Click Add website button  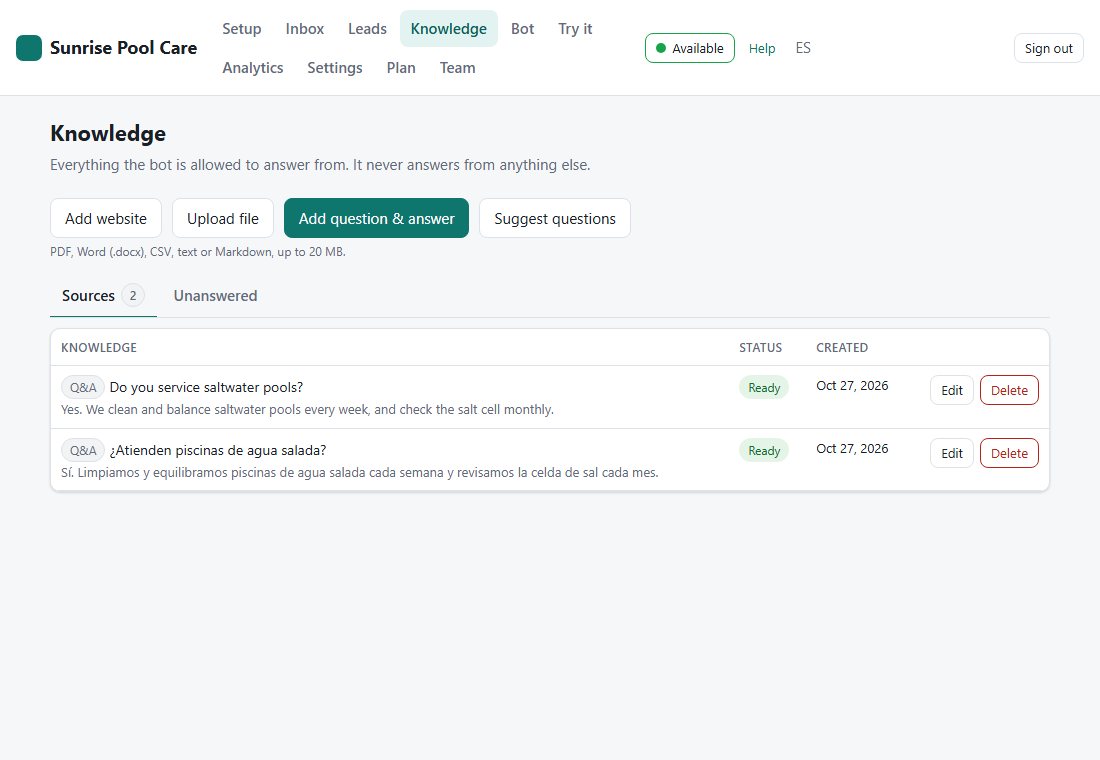pyautogui.click(x=106, y=218)
